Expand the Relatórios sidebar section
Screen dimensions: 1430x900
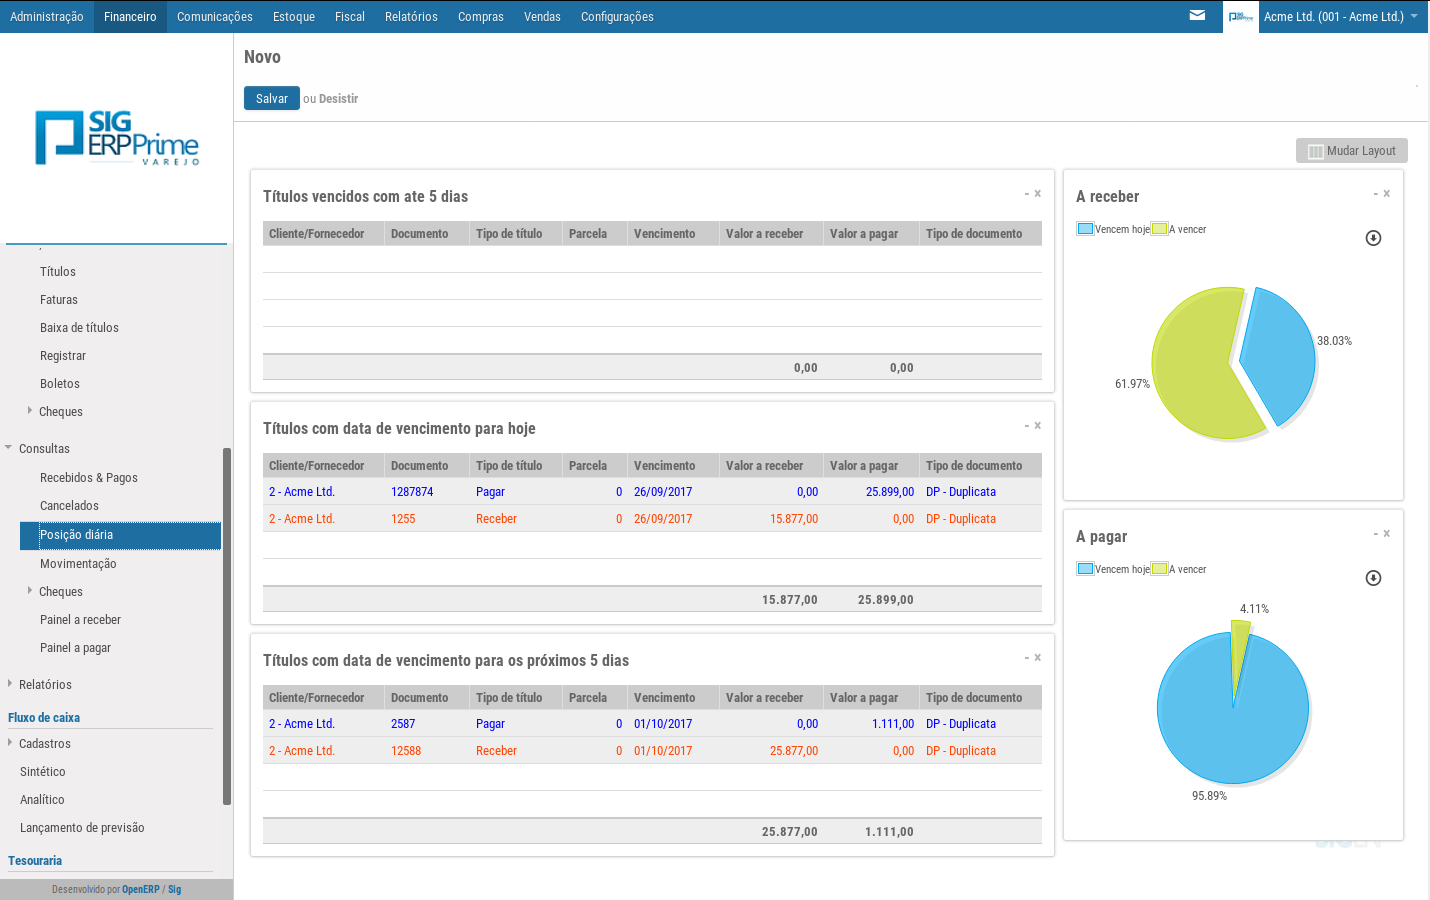(x=10, y=684)
